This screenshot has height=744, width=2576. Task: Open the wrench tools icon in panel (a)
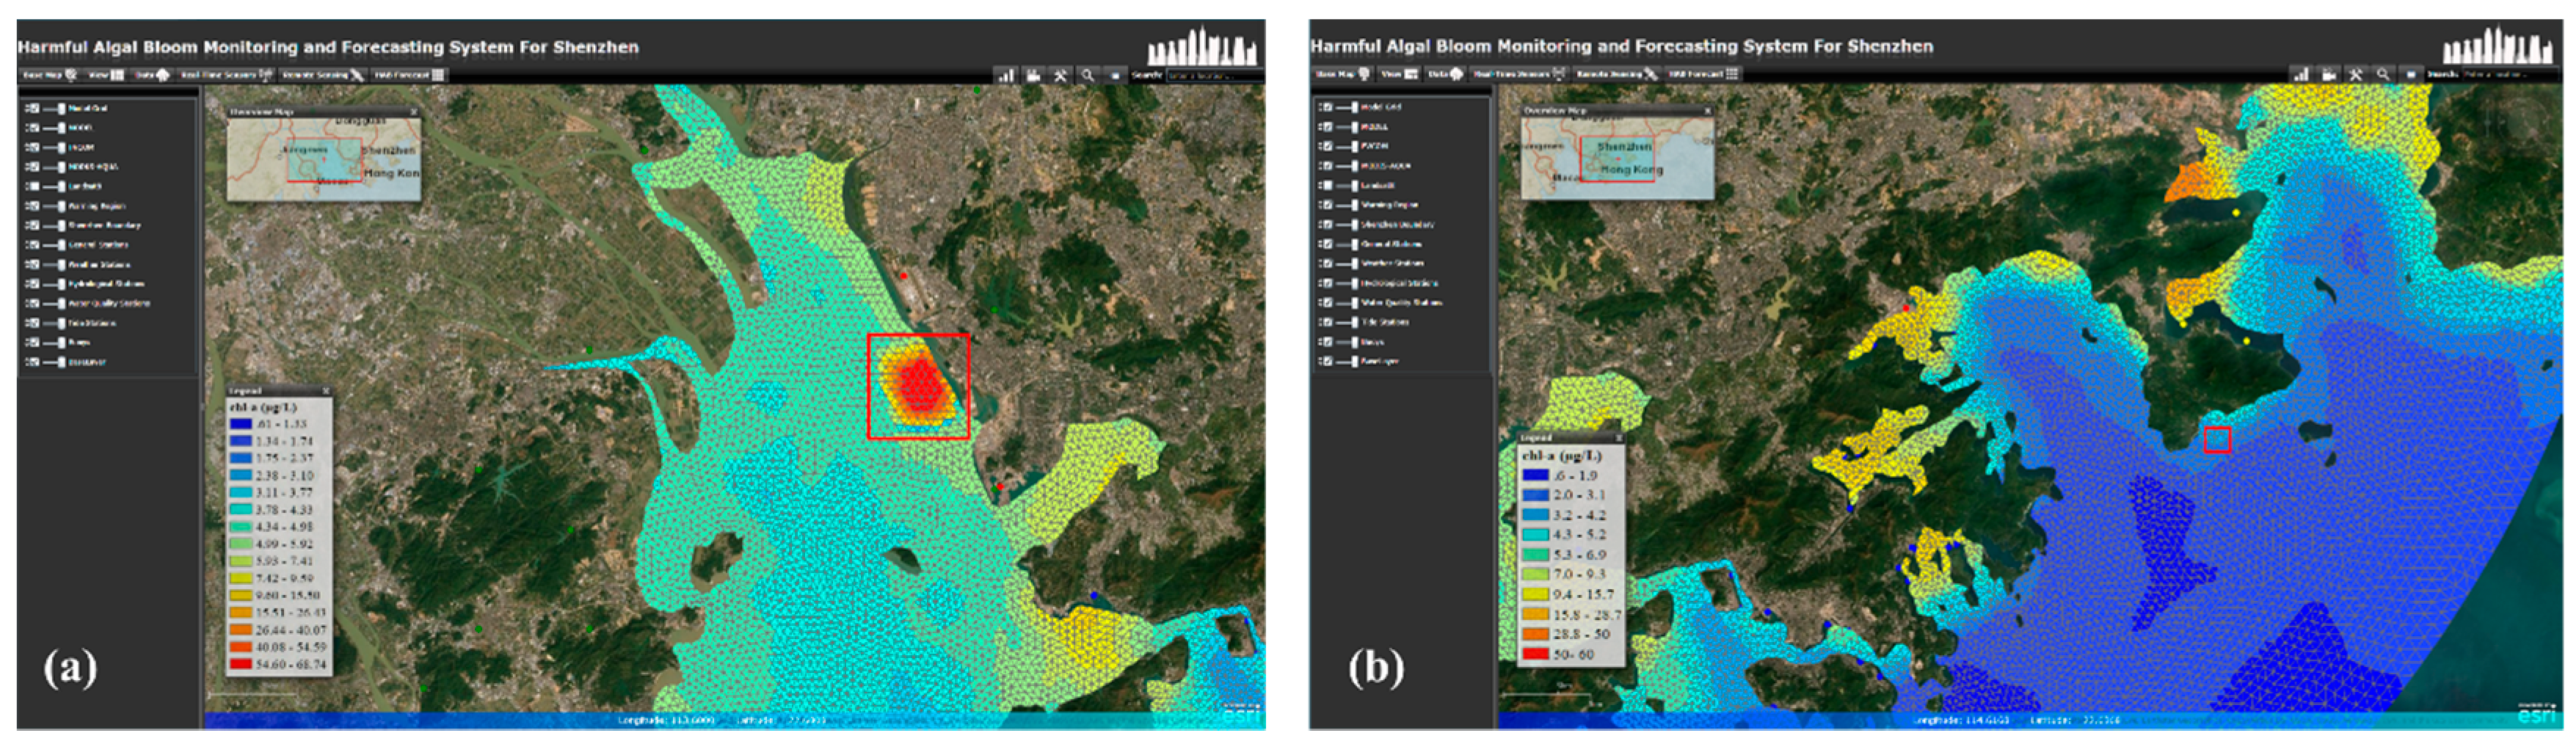[1060, 75]
